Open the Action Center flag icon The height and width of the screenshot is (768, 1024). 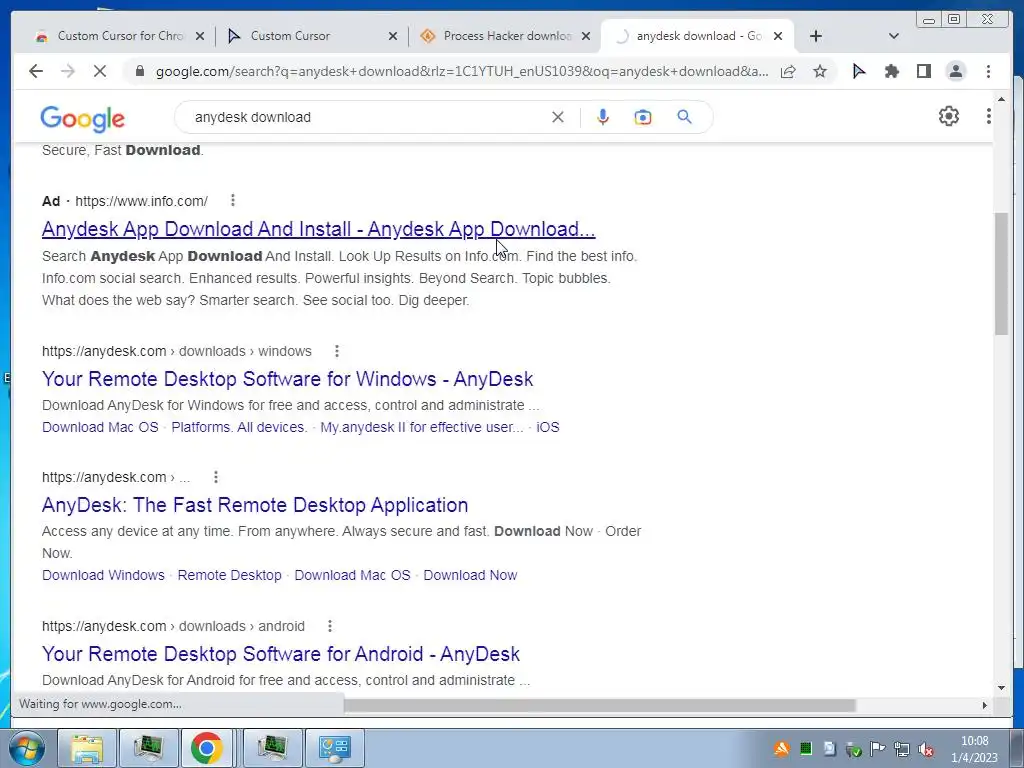point(877,749)
